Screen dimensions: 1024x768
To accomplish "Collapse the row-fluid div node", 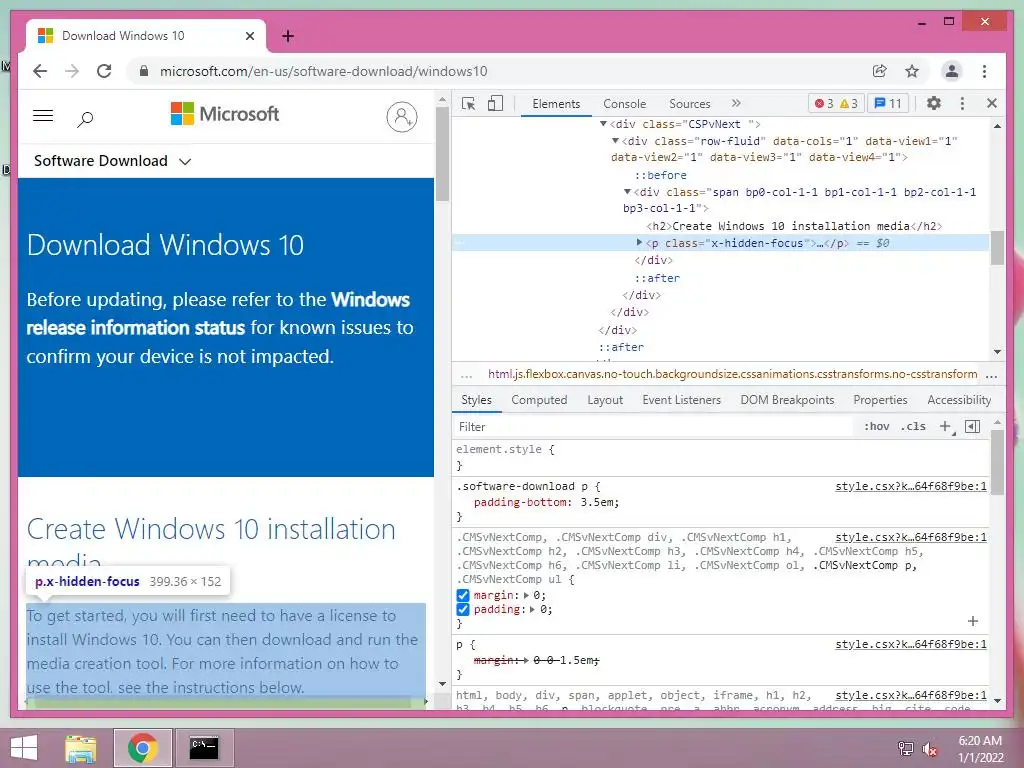I will pyautogui.click(x=615, y=140).
